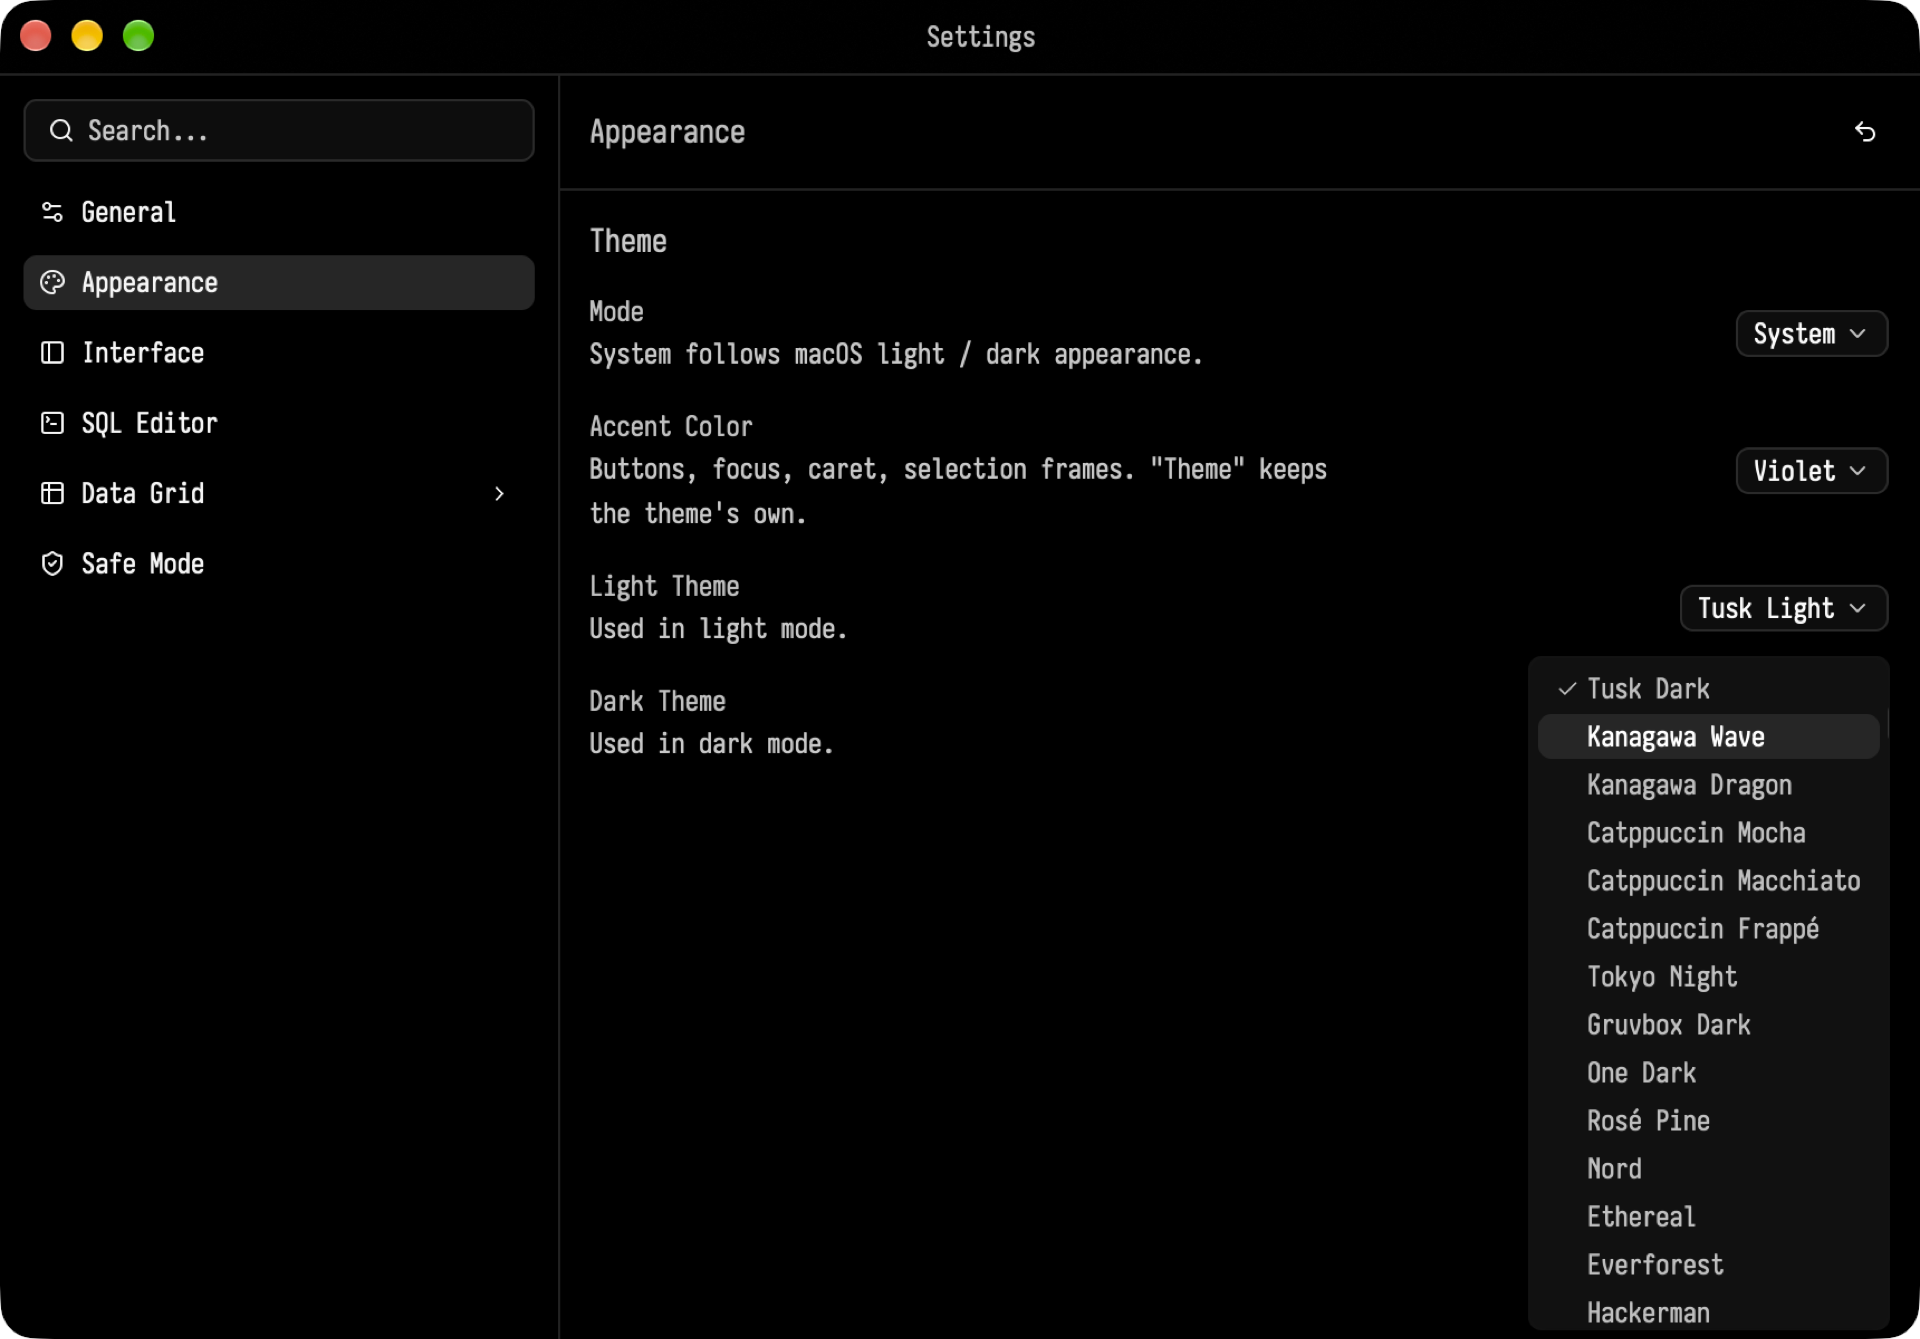Select Catppuccin Mocha theme
Screen dimensions: 1920x1339
click(x=1708, y=833)
